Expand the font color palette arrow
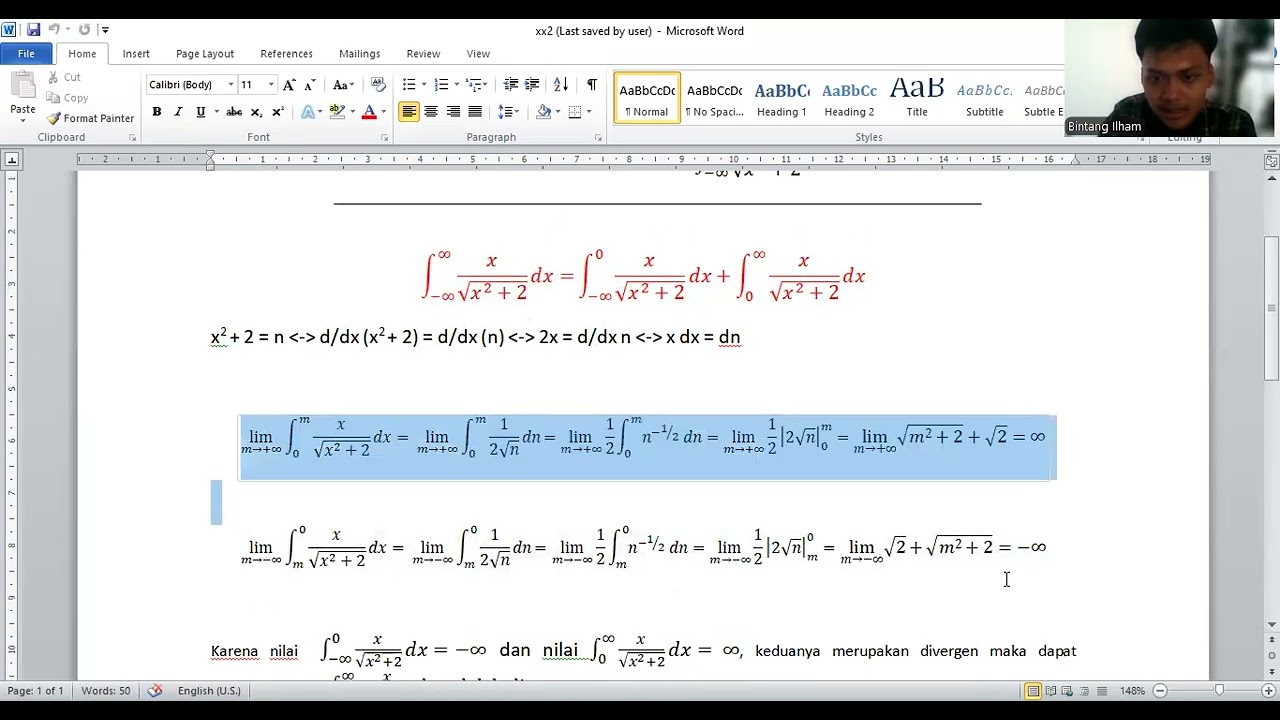Viewport: 1280px width, 720px height. 383,112
